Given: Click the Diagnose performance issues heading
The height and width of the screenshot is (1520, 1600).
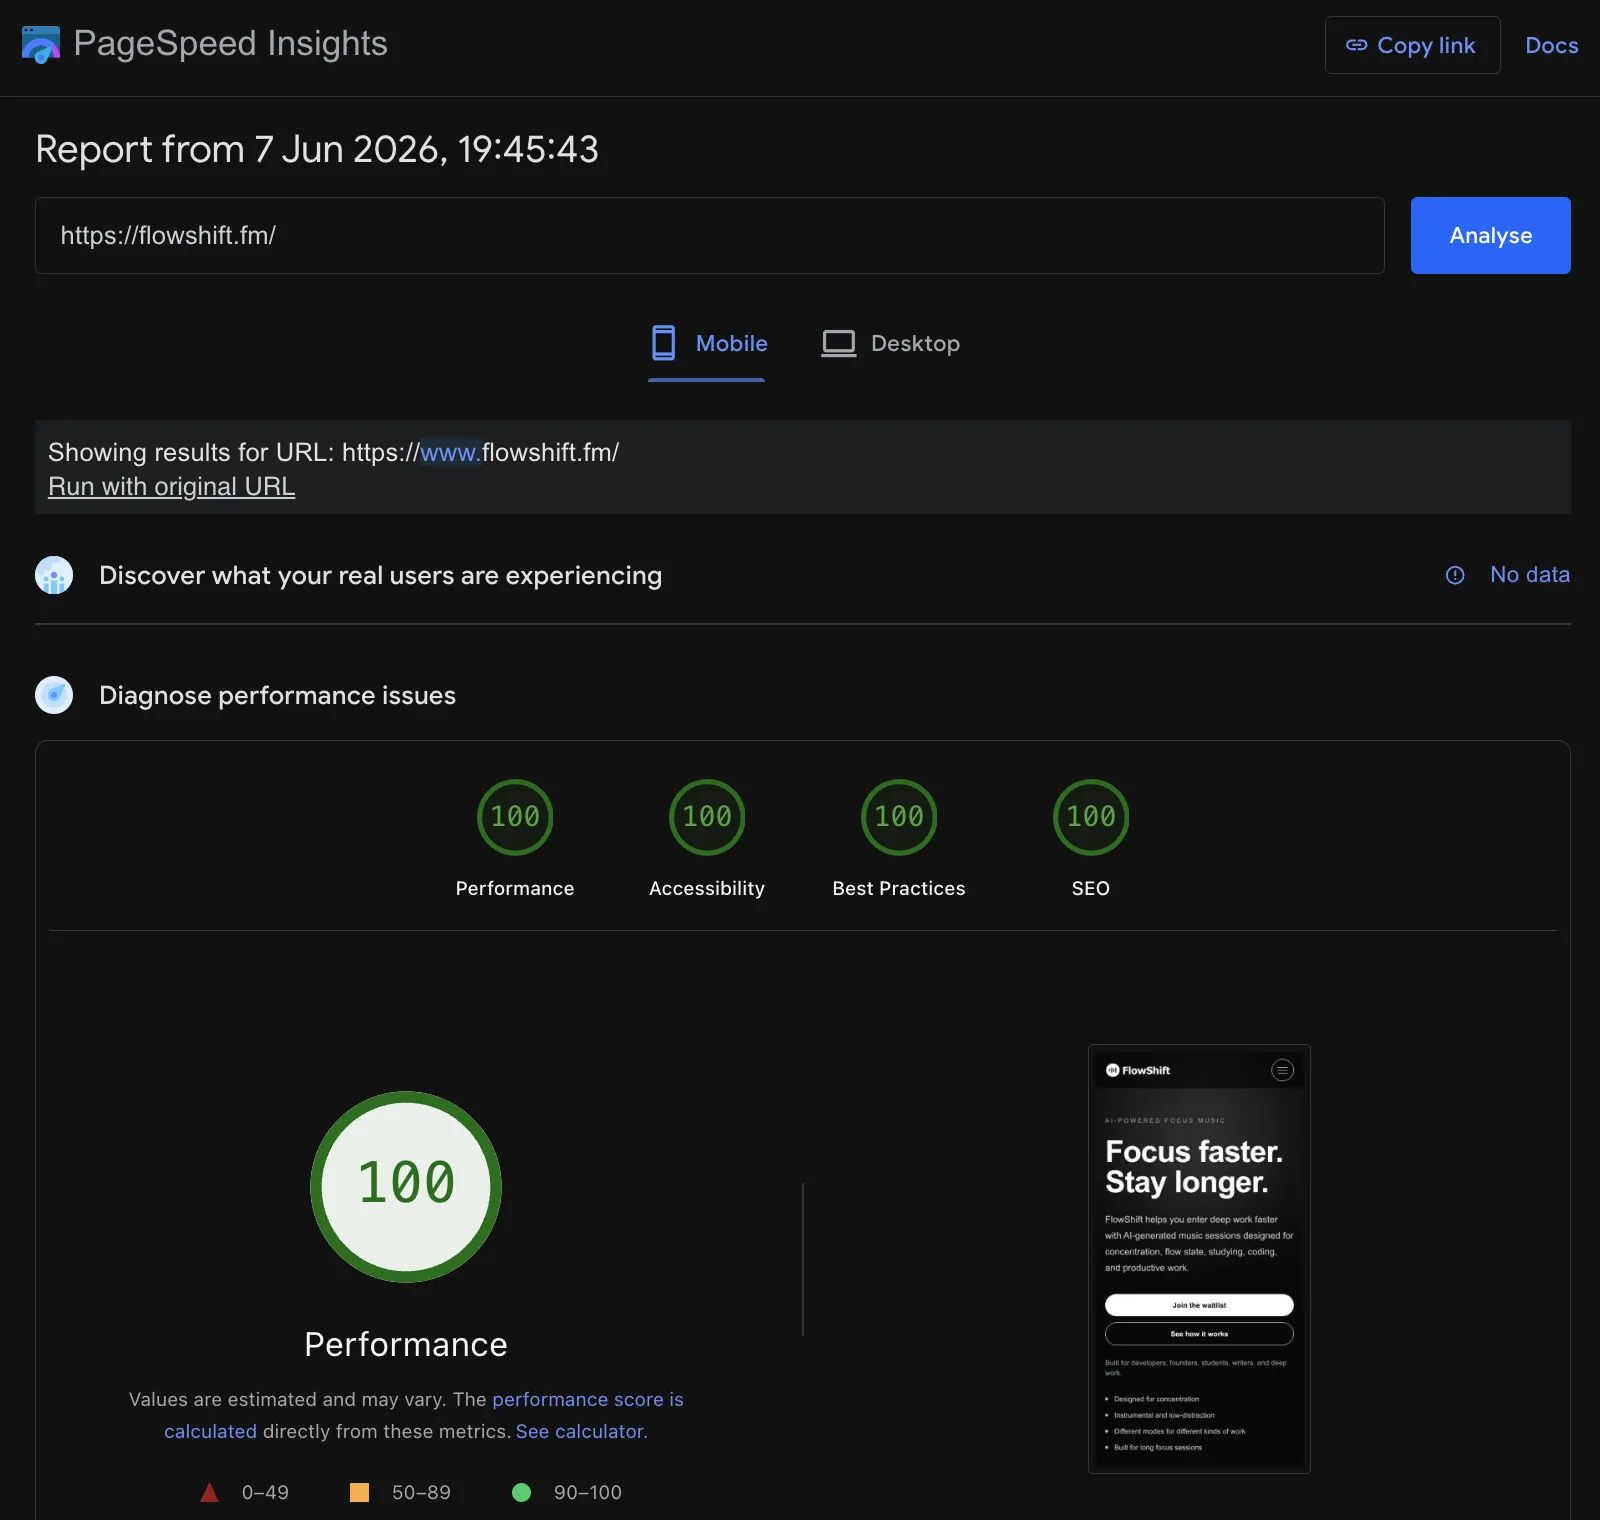Looking at the screenshot, I should coord(277,695).
